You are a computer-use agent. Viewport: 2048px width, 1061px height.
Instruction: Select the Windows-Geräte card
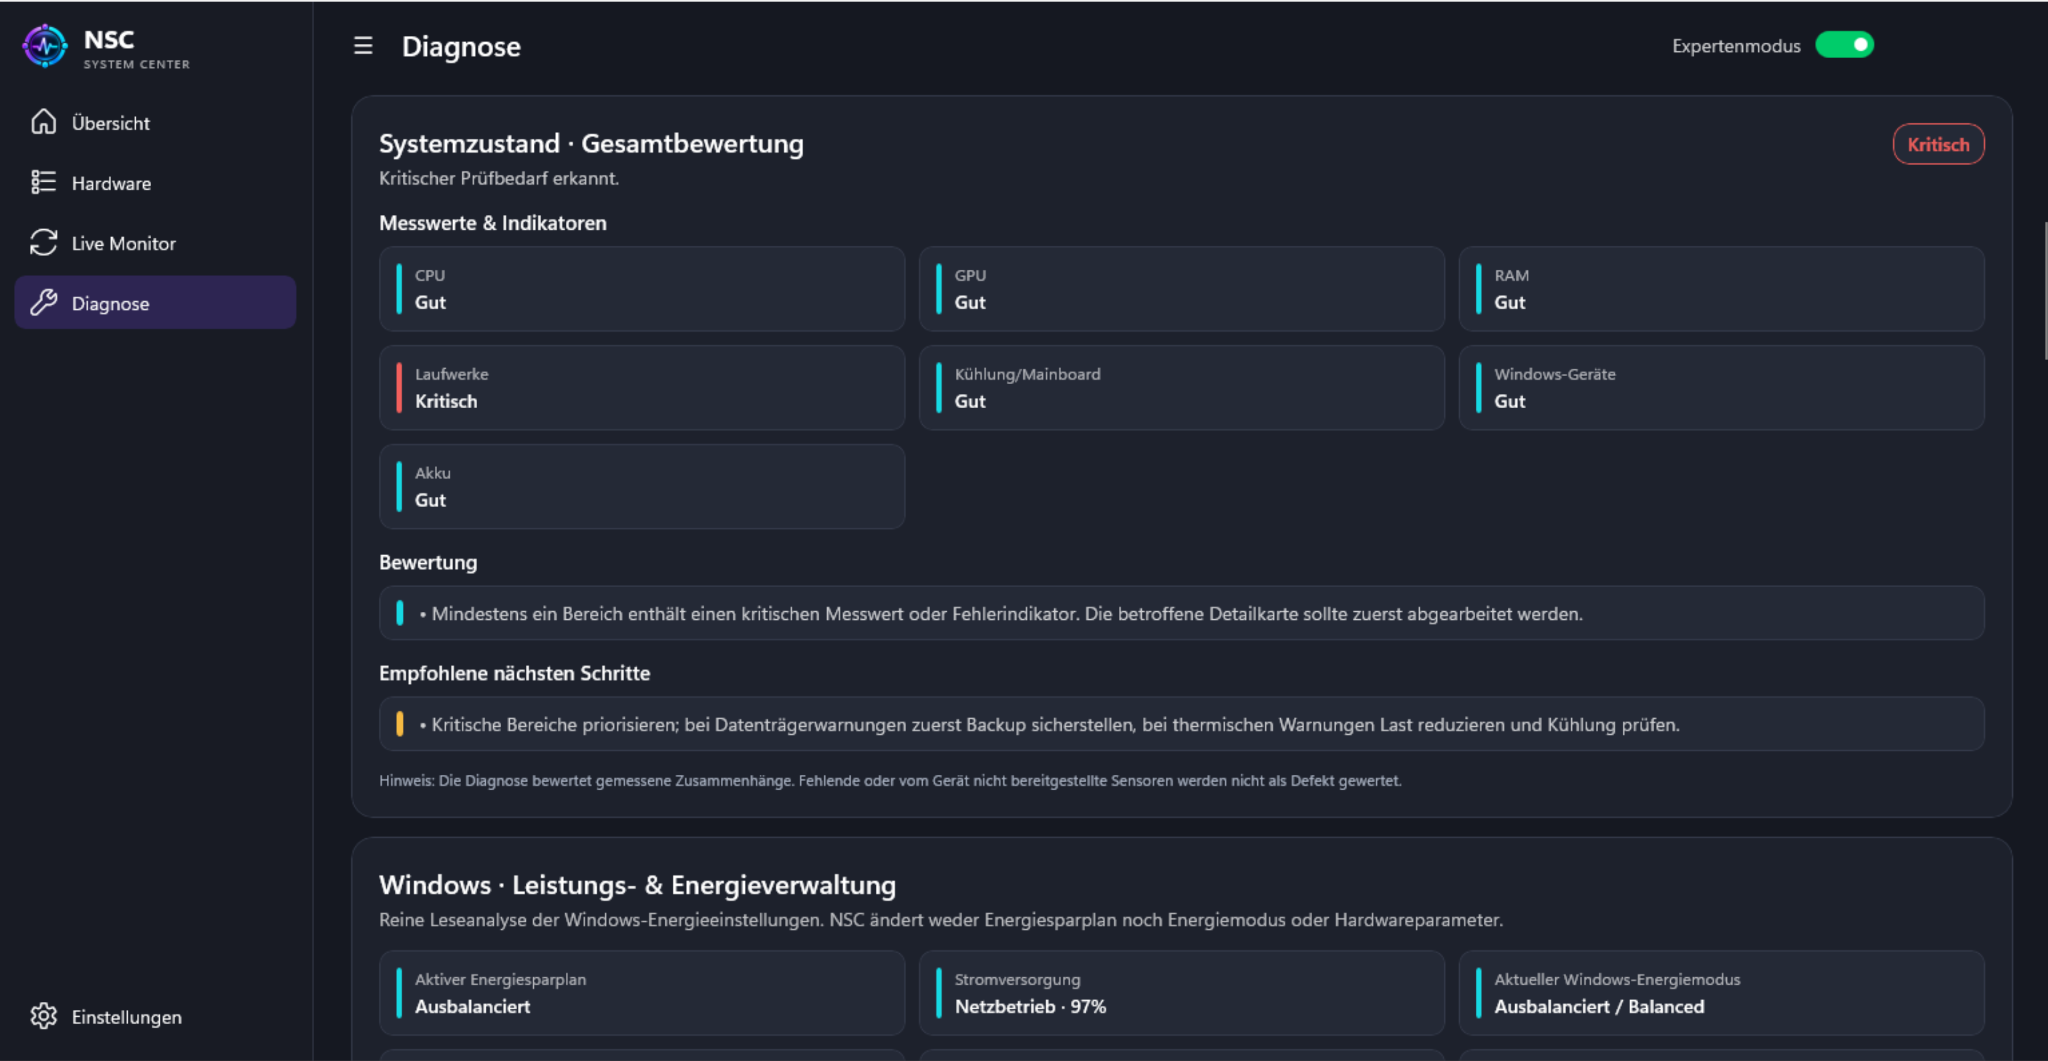[x=1721, y=388]
